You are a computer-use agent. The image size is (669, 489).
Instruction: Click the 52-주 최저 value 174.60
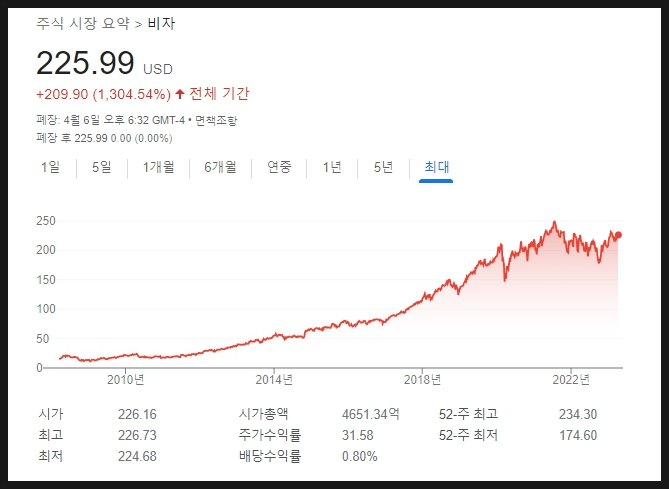click(x=578, y=435)
